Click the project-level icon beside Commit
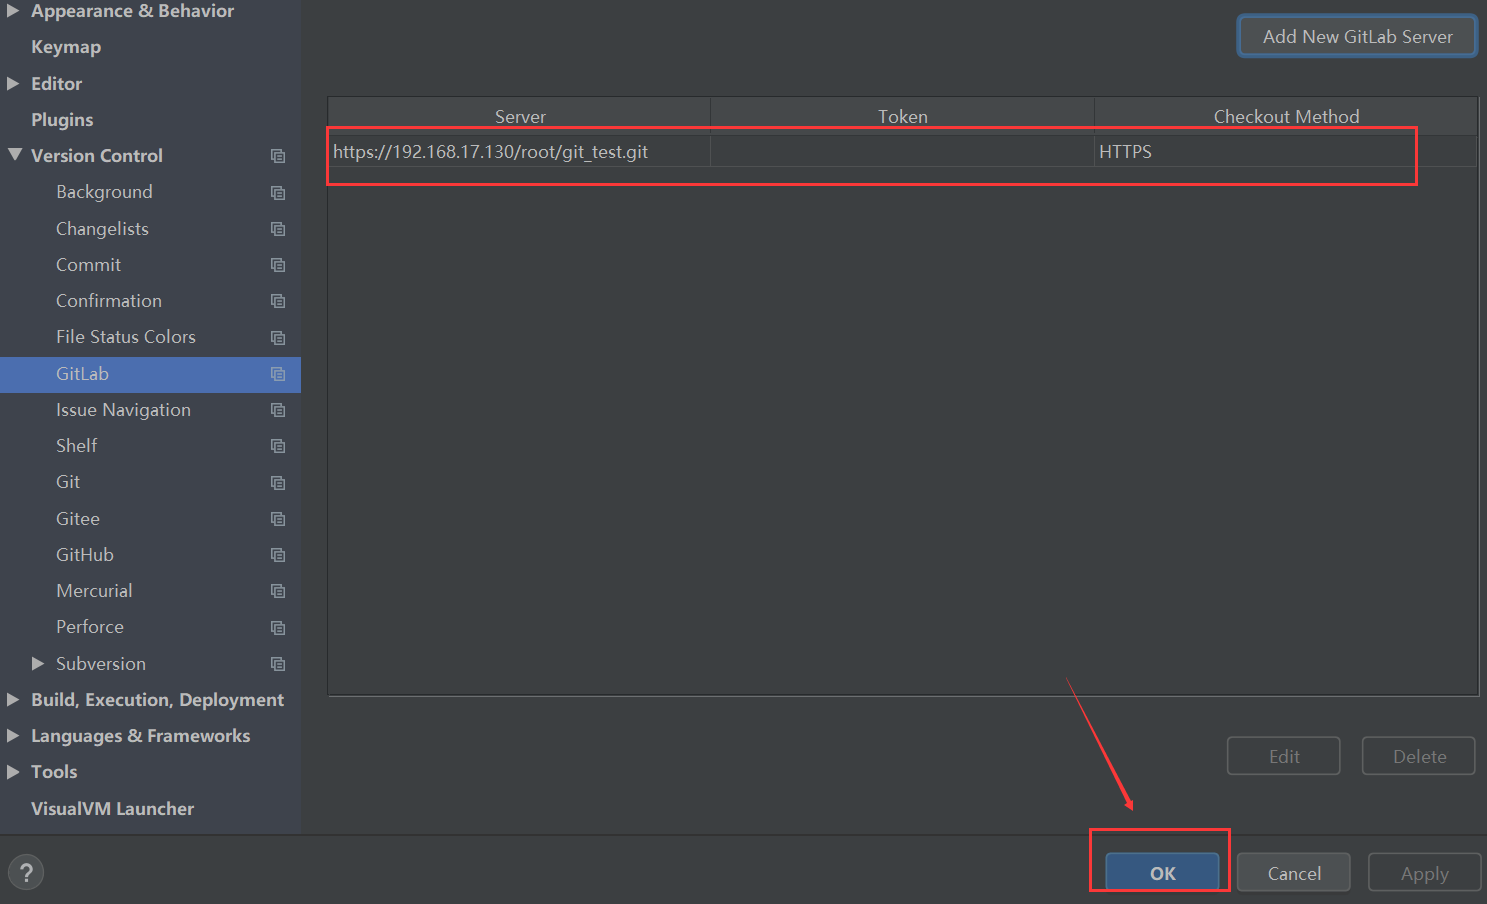The width and height of the screenshot is (1487, 904). [278, 265]
